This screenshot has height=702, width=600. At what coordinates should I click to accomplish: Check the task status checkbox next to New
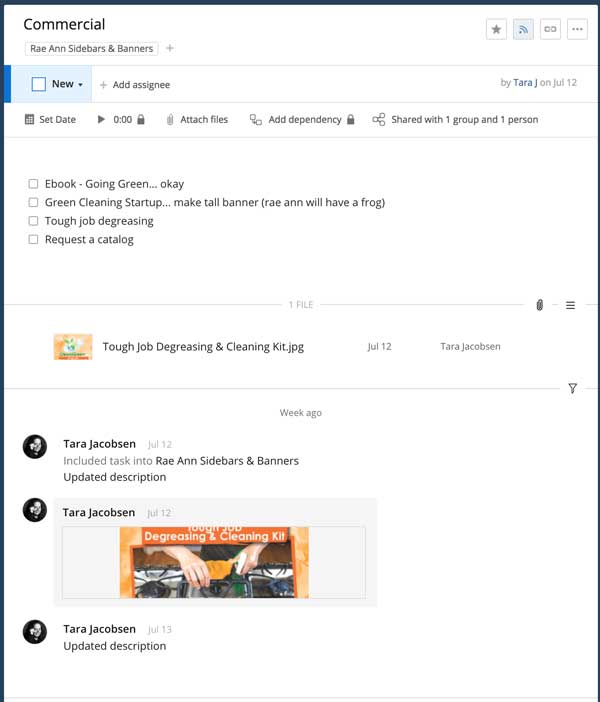pyautogui.click(x=39, y=84)
